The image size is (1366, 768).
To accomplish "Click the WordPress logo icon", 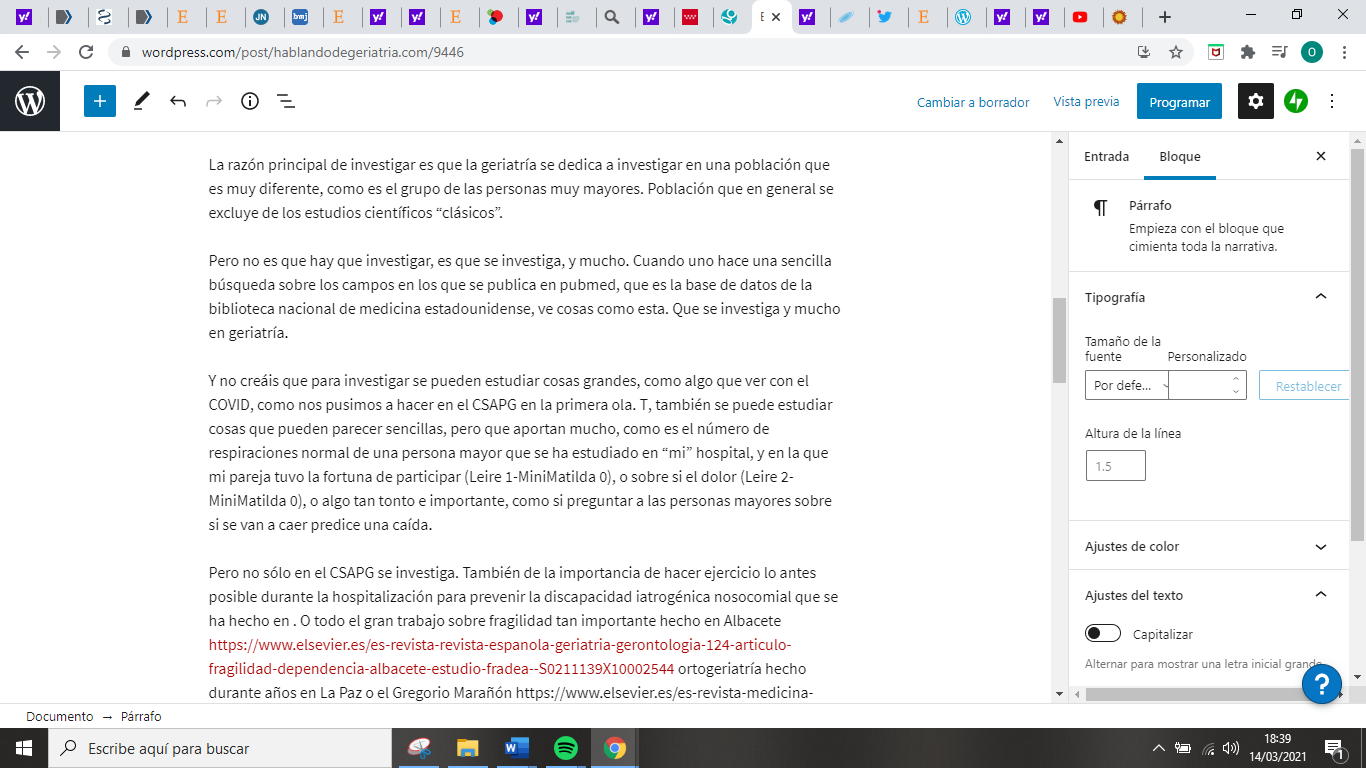I will [x=30, y=101].
